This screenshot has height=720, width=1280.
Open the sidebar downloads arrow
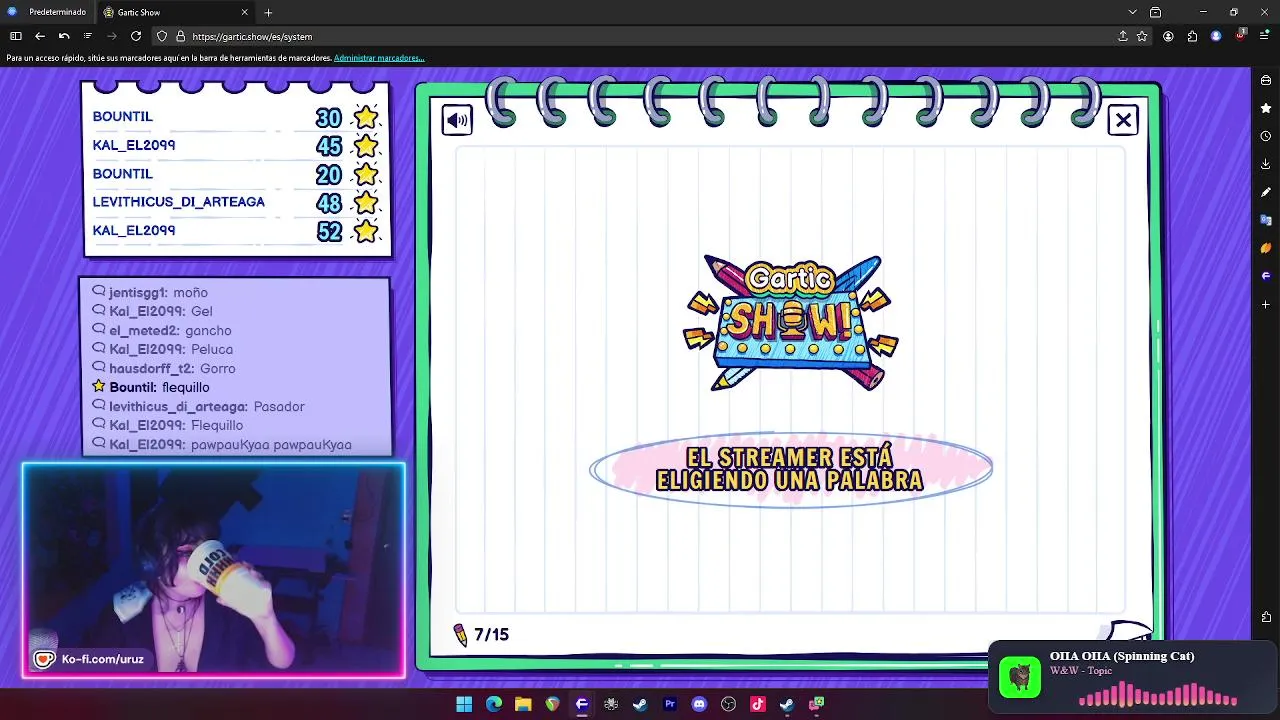(x=1266, y=164)
